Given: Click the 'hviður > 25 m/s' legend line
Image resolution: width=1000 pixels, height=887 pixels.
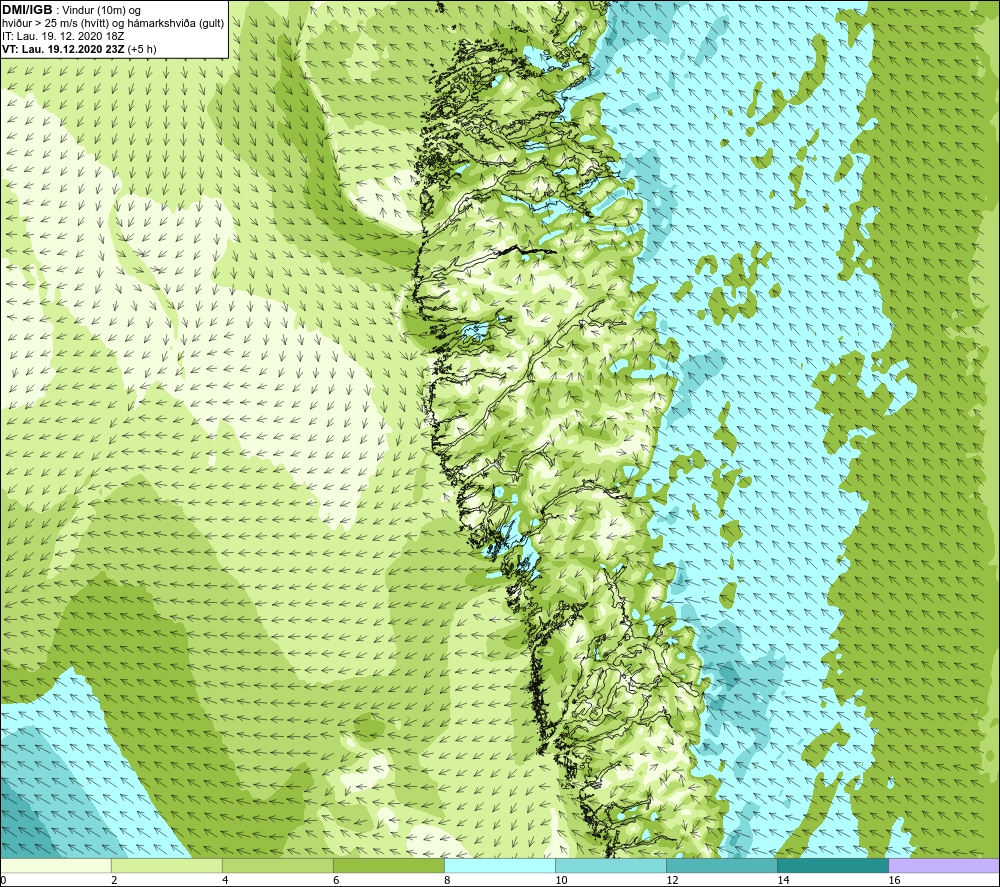Looking at the screenshot, I should tap(113, 24).
